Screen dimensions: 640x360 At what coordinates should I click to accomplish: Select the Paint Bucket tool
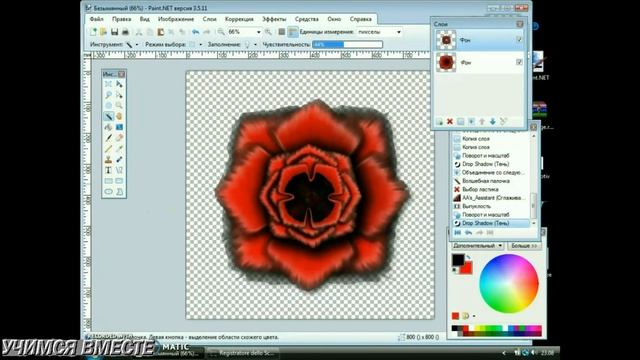(109, 127)
